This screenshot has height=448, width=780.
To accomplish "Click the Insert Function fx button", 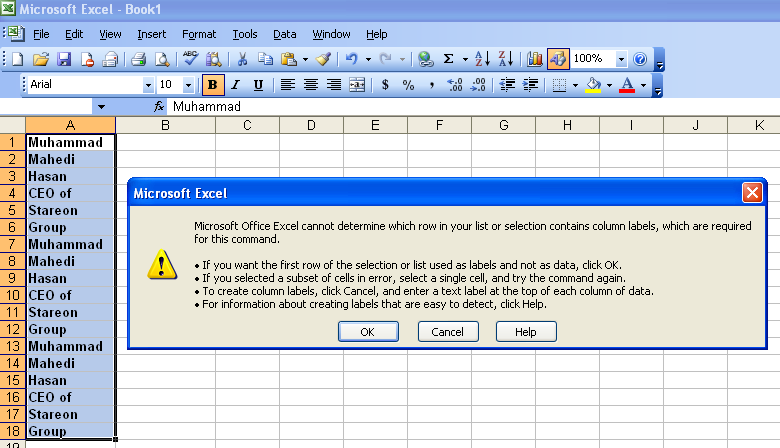I will click(159, 106).
